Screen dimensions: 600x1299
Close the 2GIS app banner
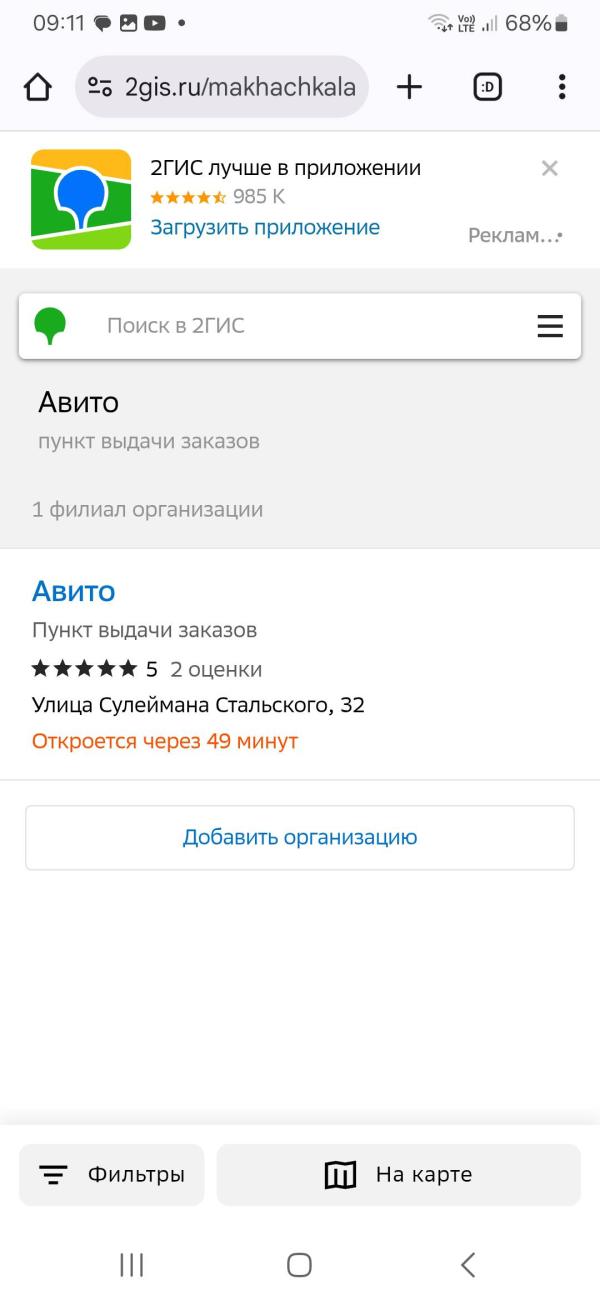[549, 168]
